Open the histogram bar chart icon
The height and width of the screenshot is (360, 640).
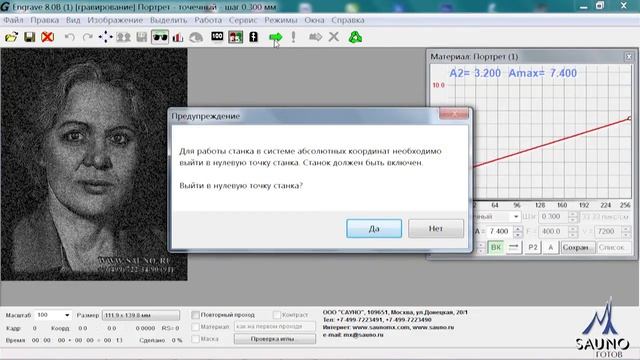178,37
